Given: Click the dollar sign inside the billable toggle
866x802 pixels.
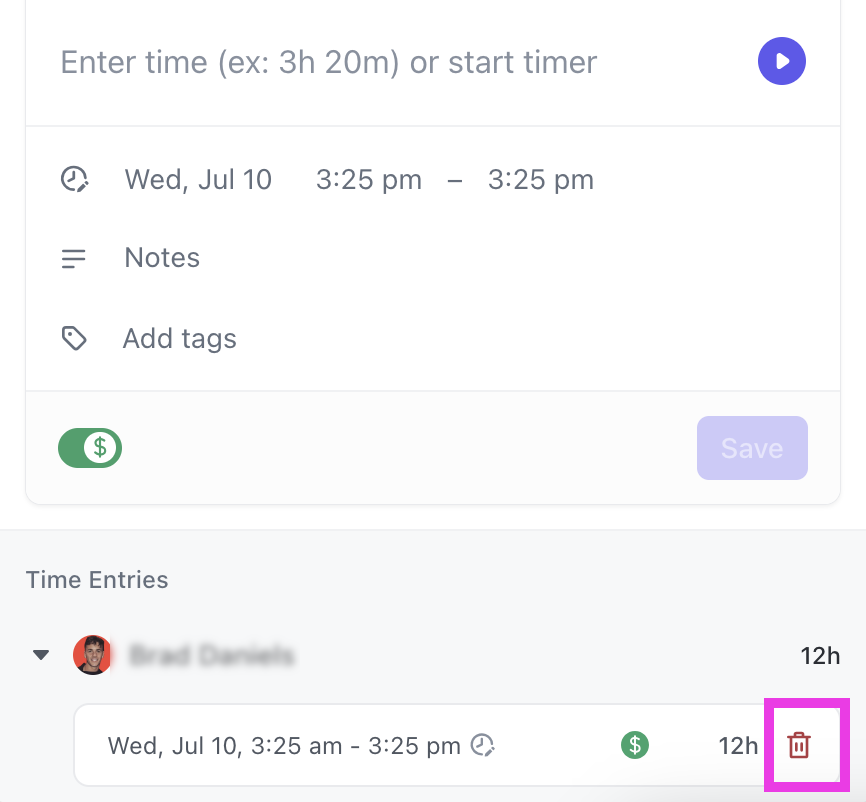Looking at the screenshot, I should tap(100, 448).
